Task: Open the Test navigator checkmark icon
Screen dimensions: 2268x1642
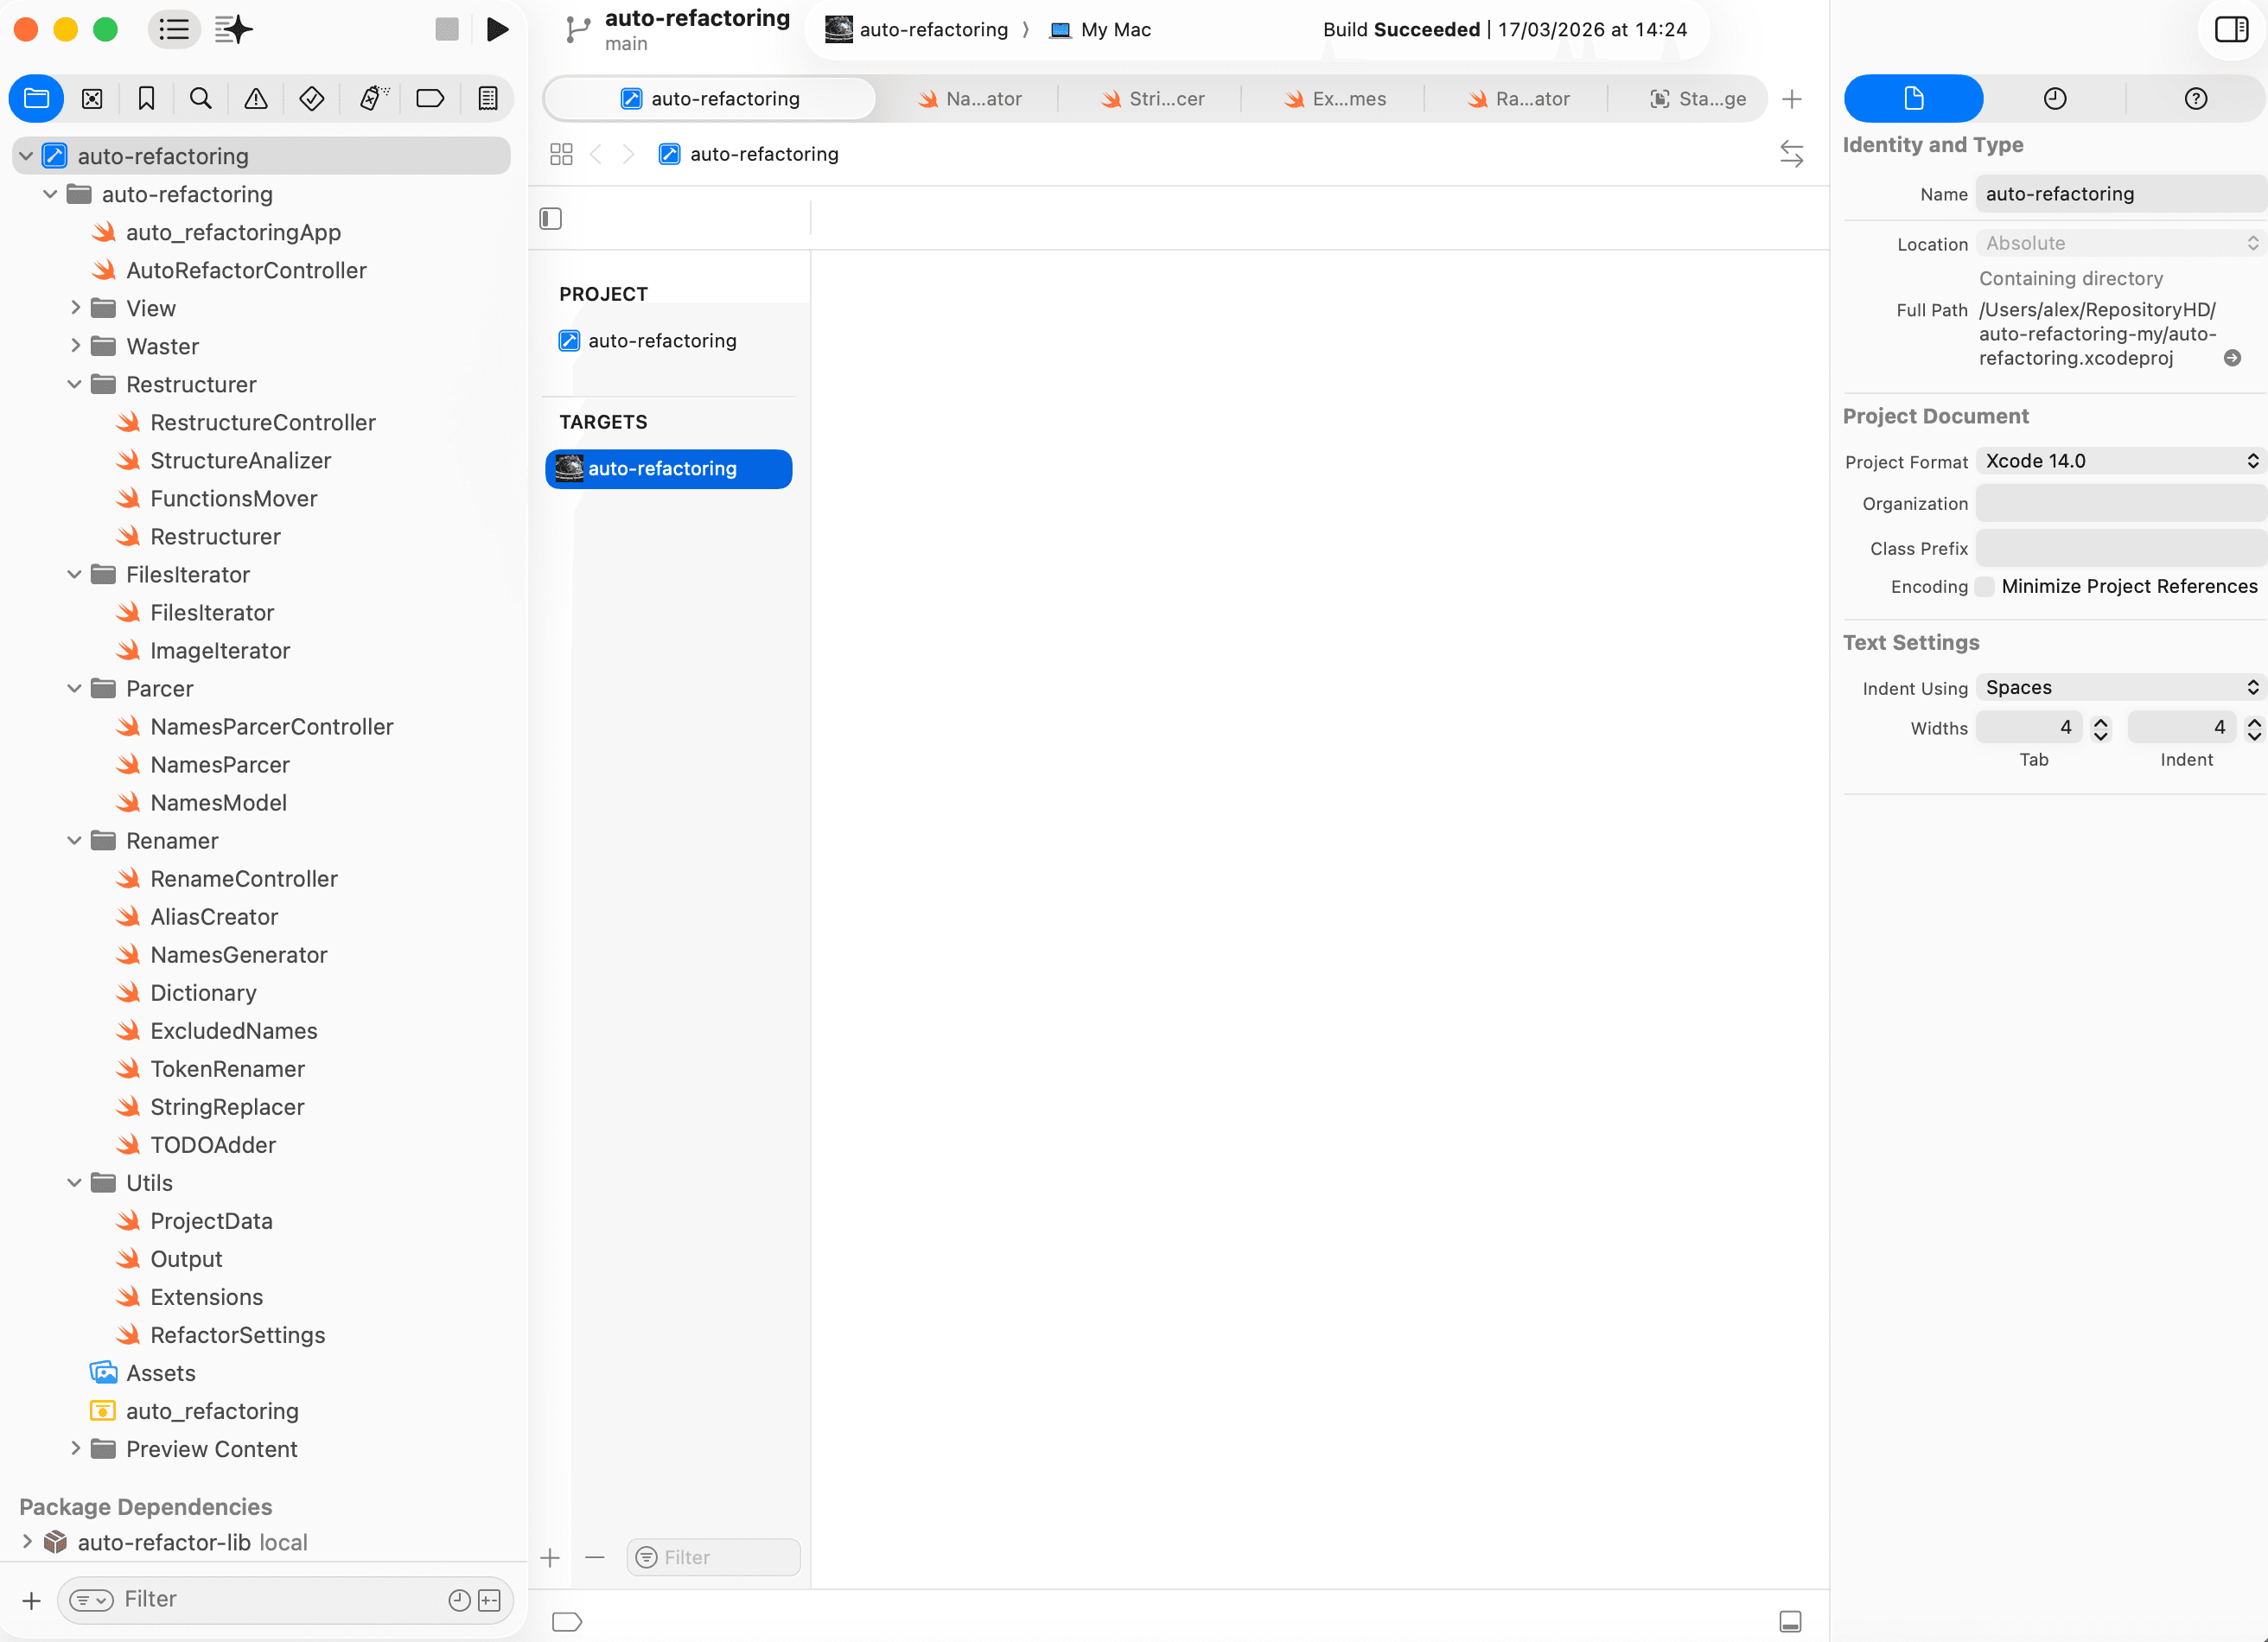Action: [311, 98]
